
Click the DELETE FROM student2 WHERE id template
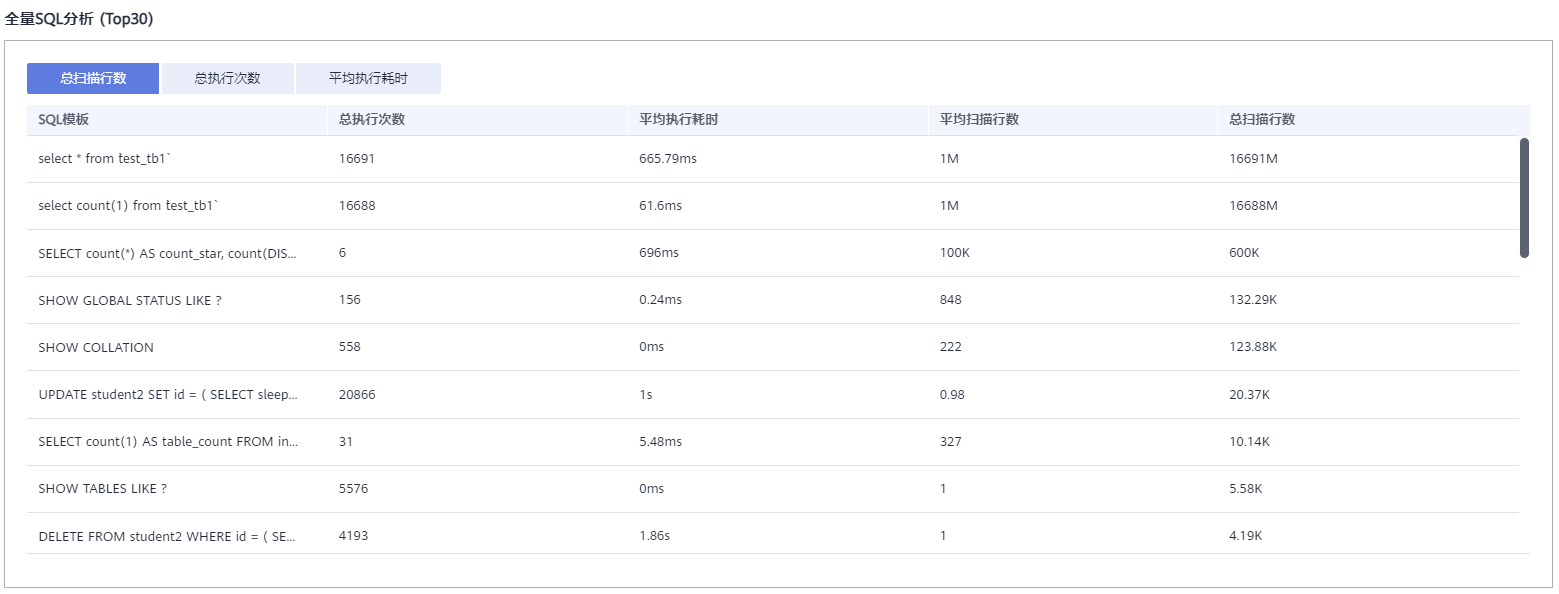[x=167, y=536]
